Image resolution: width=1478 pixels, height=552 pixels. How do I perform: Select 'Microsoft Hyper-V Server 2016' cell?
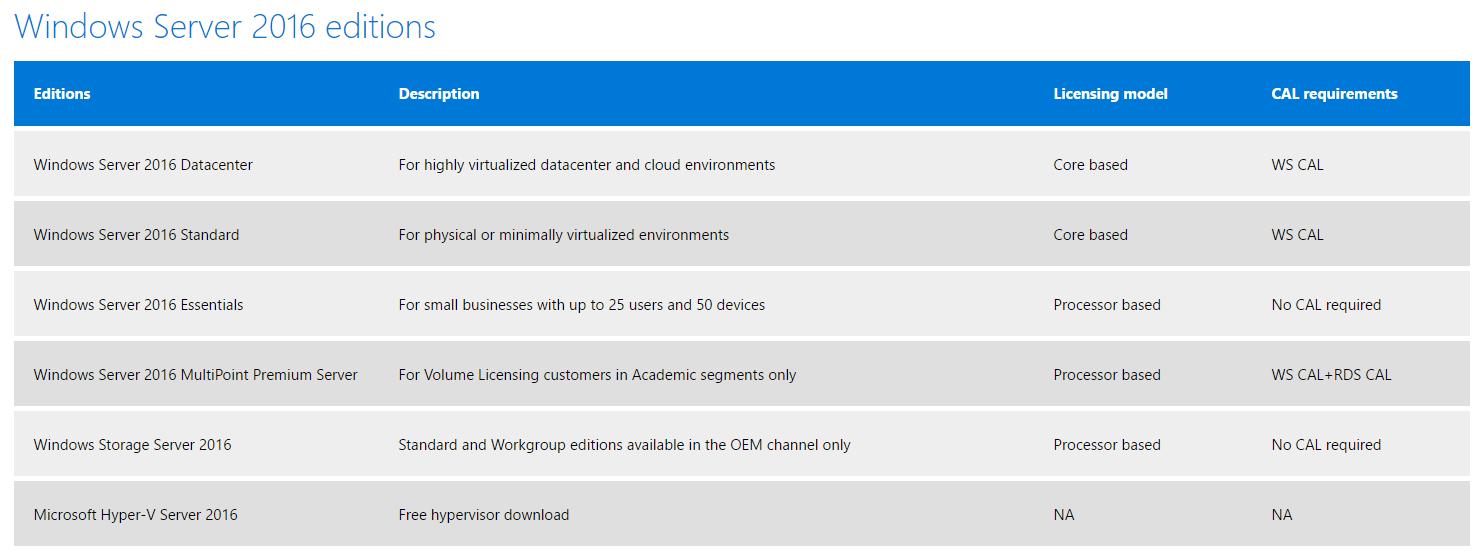136,515
